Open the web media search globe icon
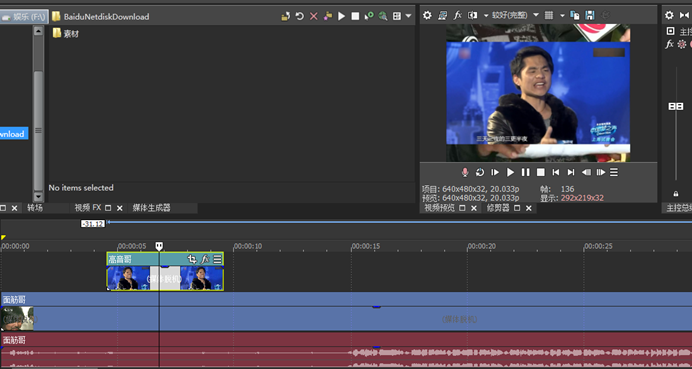The image size is (692, 369). tap(383, 16)
